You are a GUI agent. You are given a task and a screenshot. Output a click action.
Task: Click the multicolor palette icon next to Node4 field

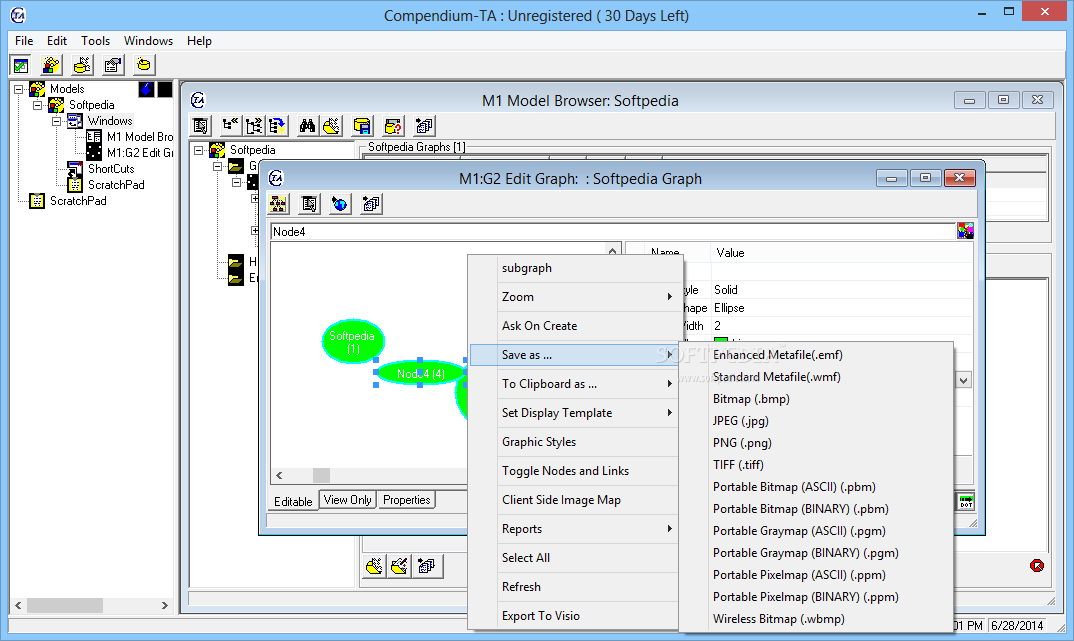966,231
